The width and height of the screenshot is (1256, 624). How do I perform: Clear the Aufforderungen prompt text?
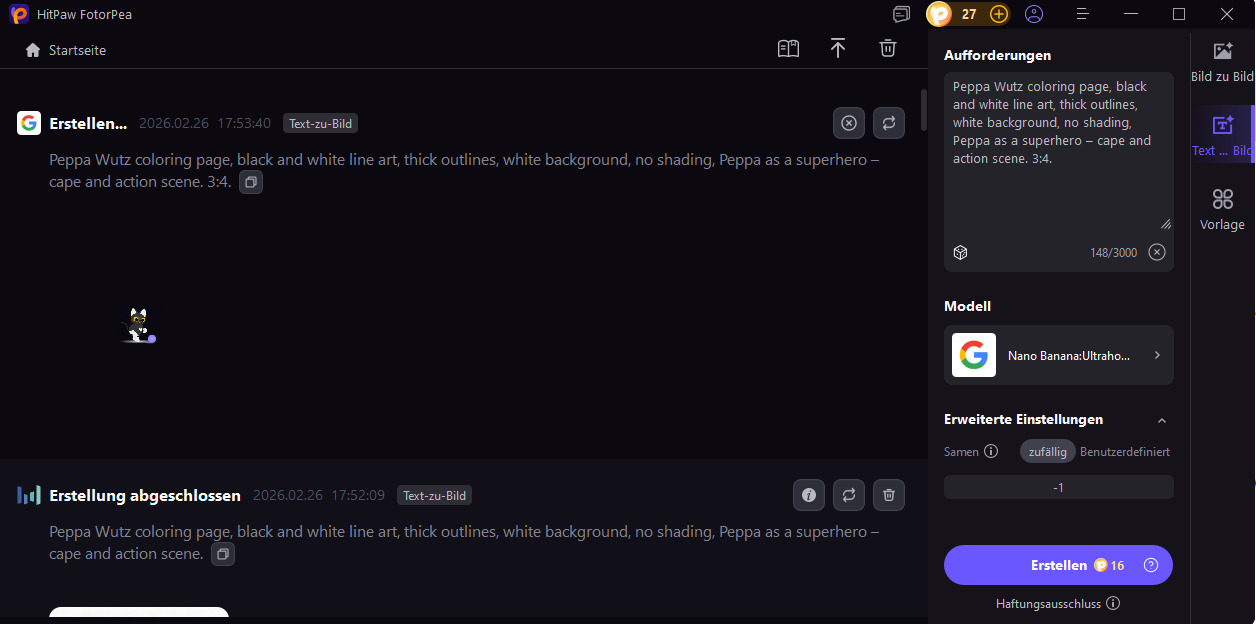pos(1157,252)
